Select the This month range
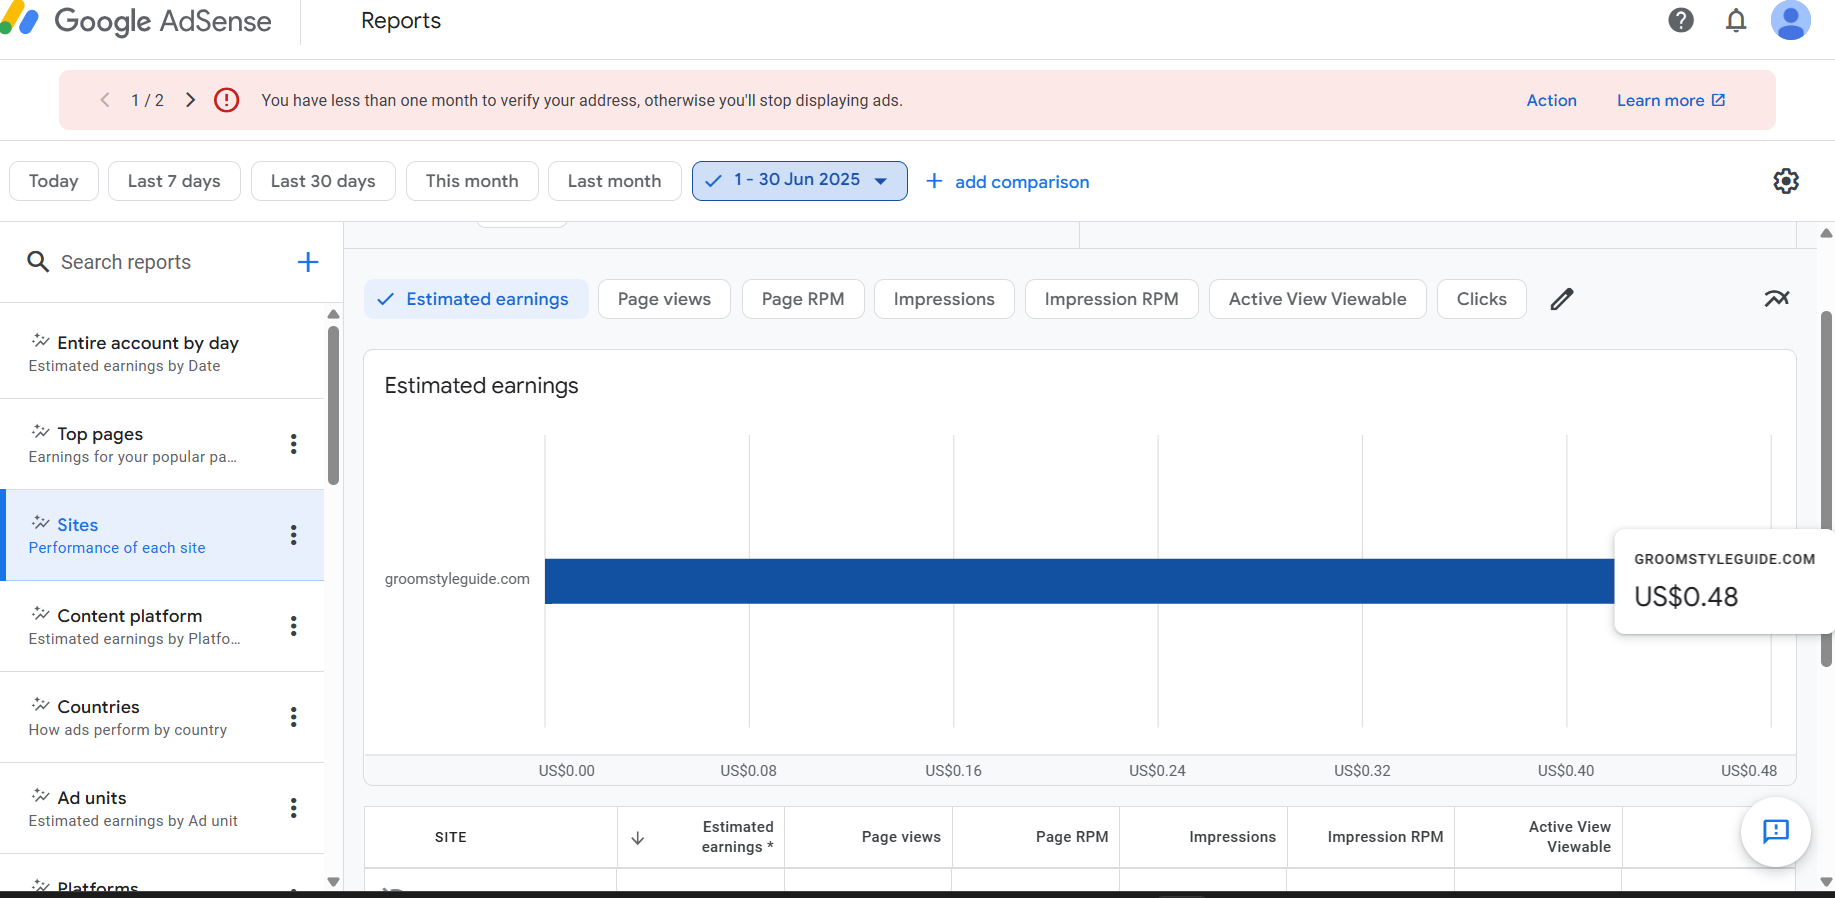Image resolution: width=1835 pixels, height=898 pixels. [x=472, y=181]
